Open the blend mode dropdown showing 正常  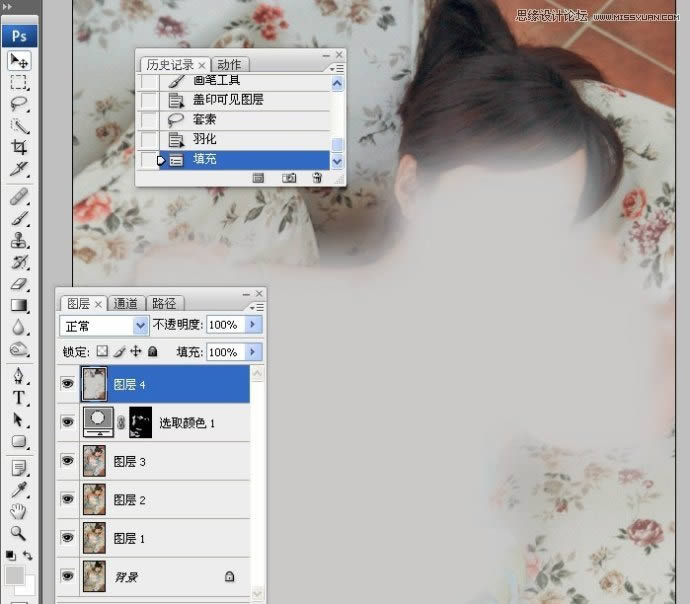tap(104, 325)
